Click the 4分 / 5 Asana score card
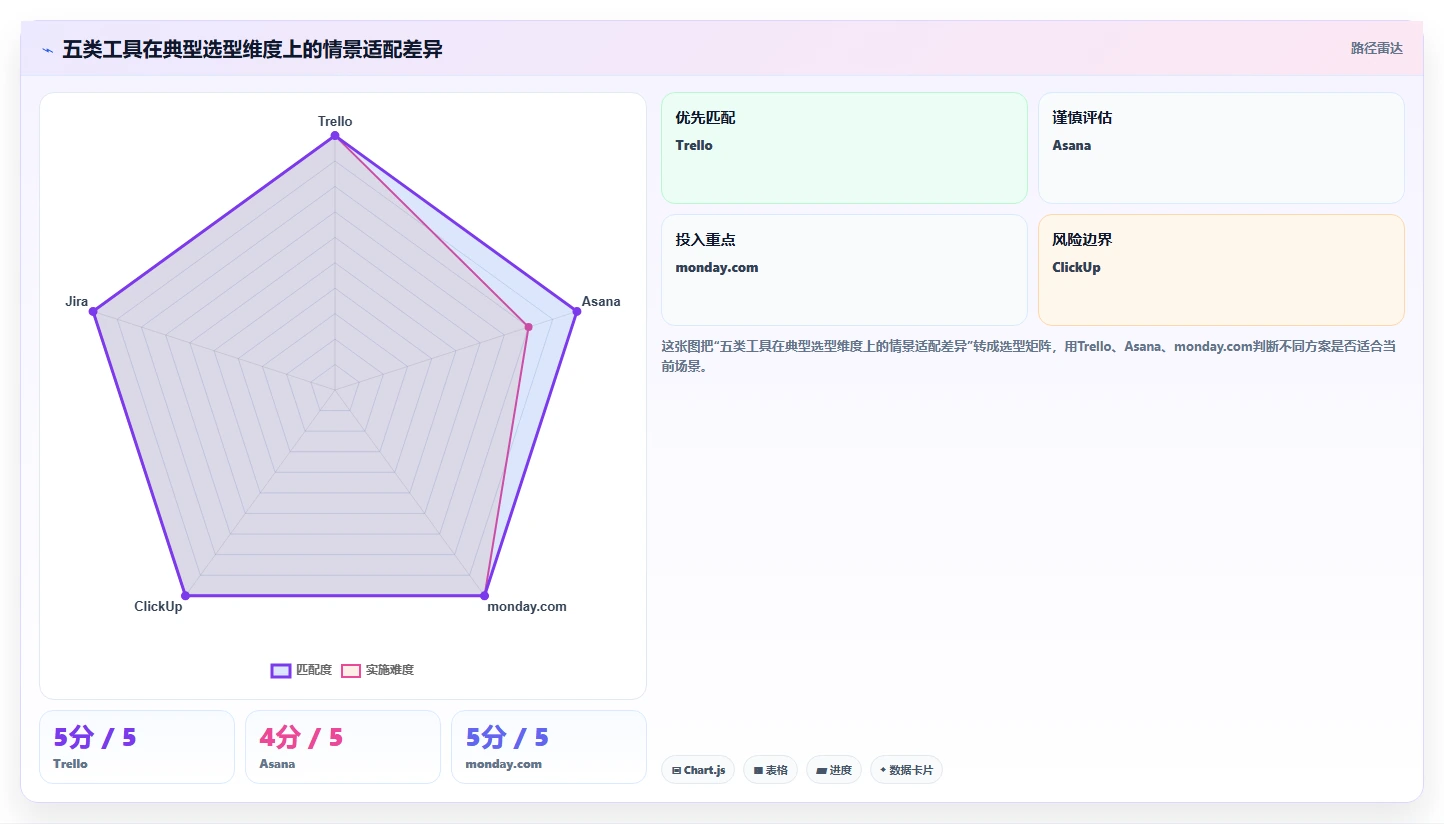This screenshot has width=1444, height=824. (343, 747)
